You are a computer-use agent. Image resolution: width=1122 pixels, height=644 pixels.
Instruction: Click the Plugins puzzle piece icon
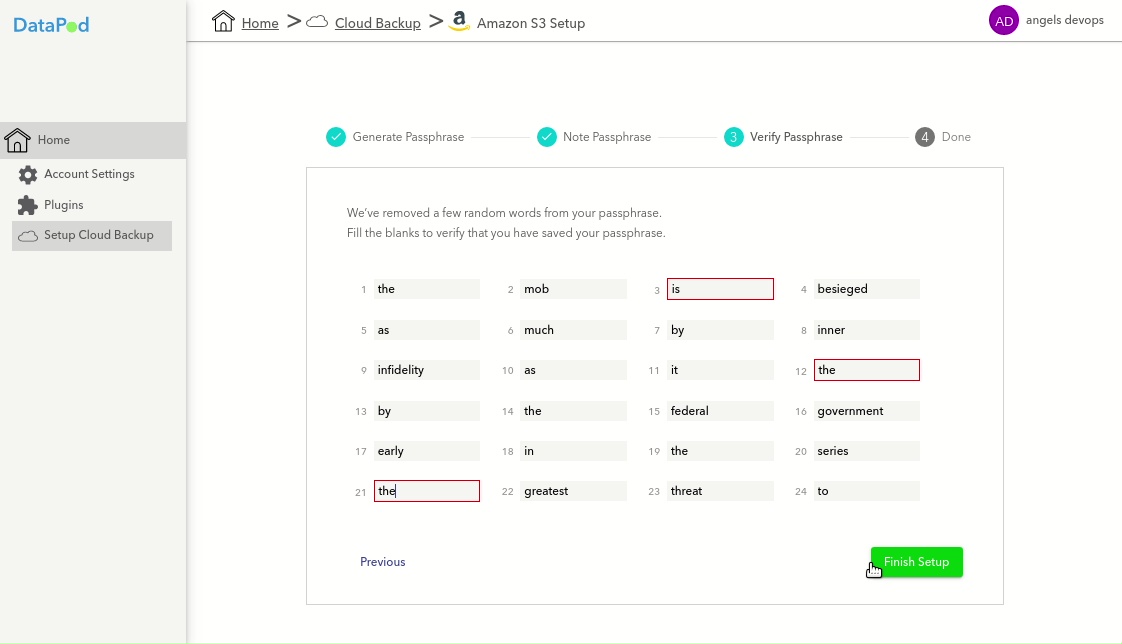tap(28, 205)
